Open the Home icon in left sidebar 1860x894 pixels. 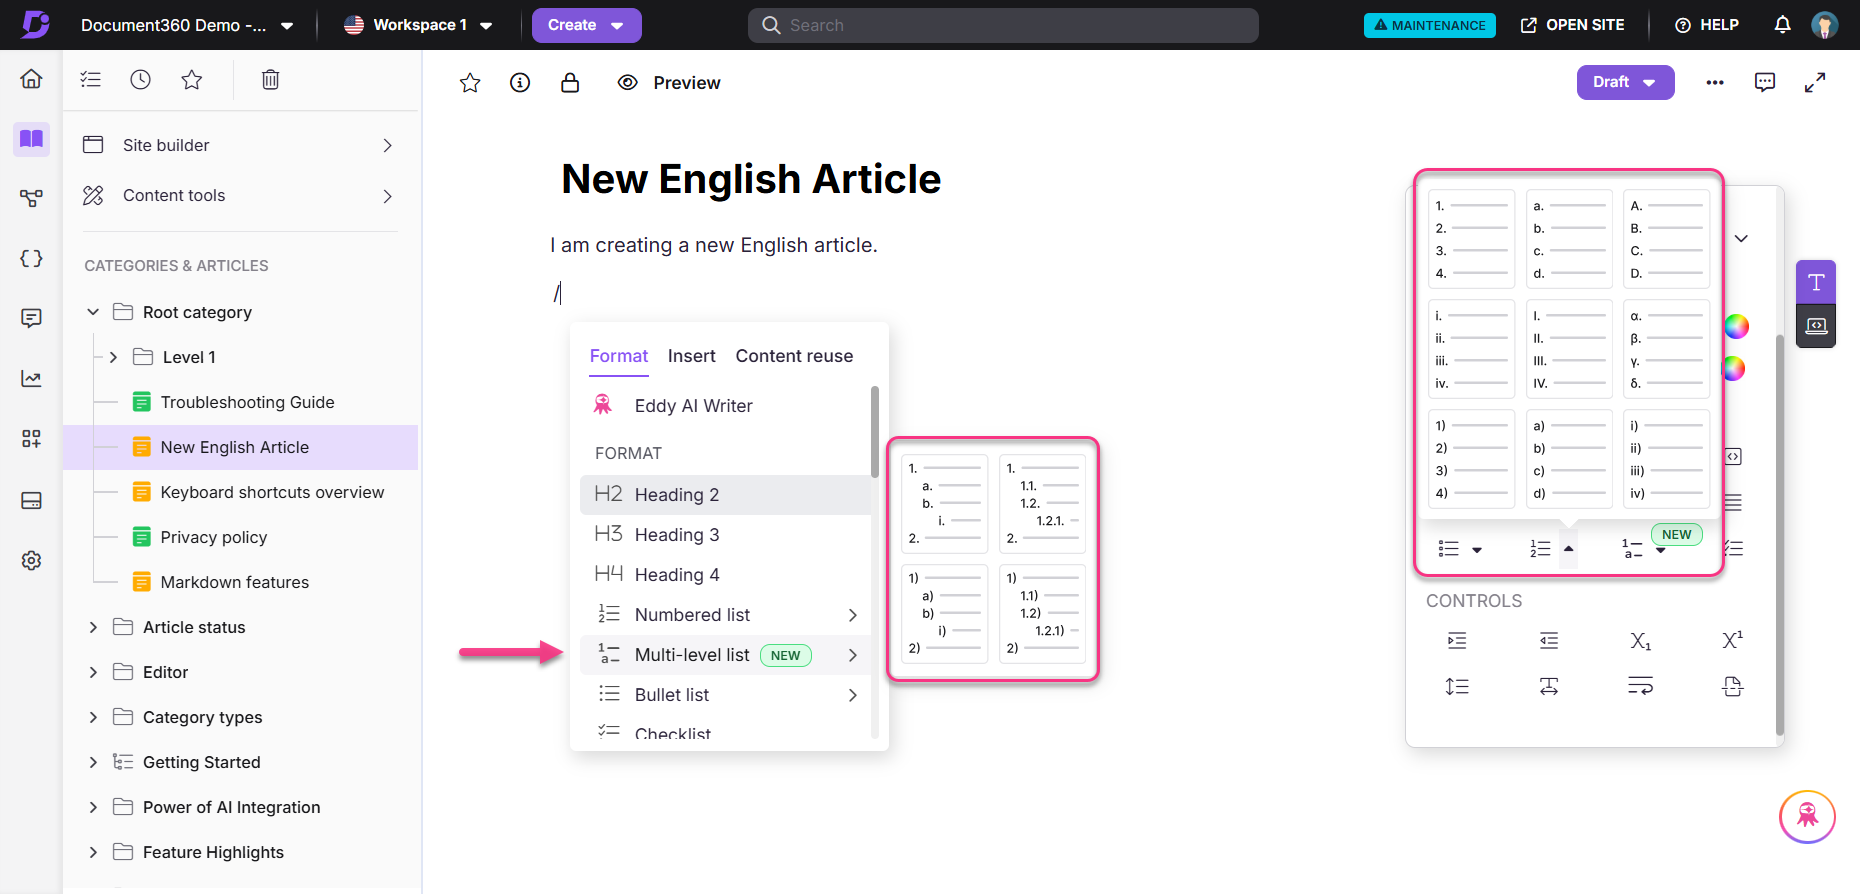coord(31,79)
